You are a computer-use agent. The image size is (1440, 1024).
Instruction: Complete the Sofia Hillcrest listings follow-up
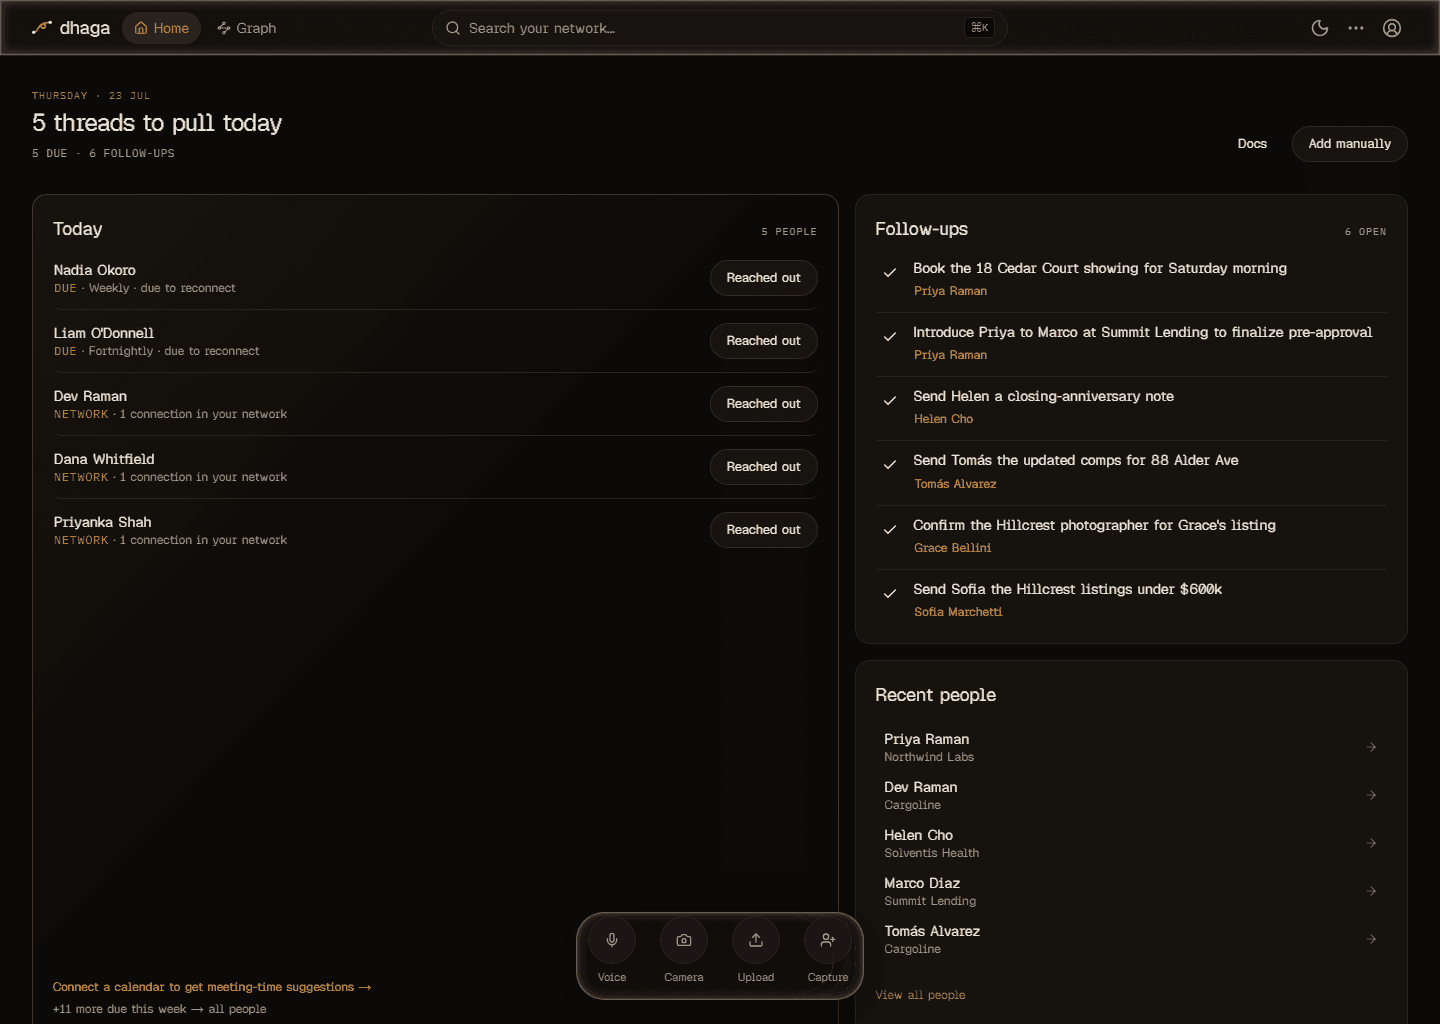point(890,593)
